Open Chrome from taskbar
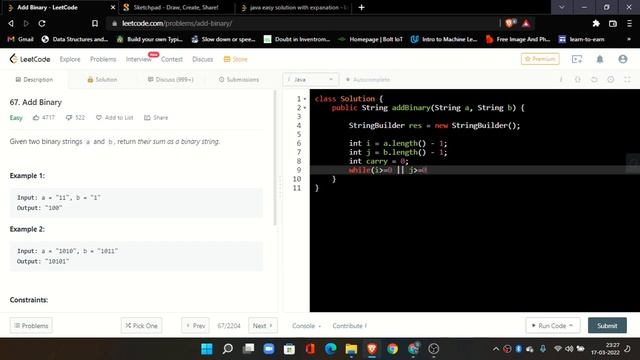The width and height of the screenshot is (640, 360). coord(392,349)
